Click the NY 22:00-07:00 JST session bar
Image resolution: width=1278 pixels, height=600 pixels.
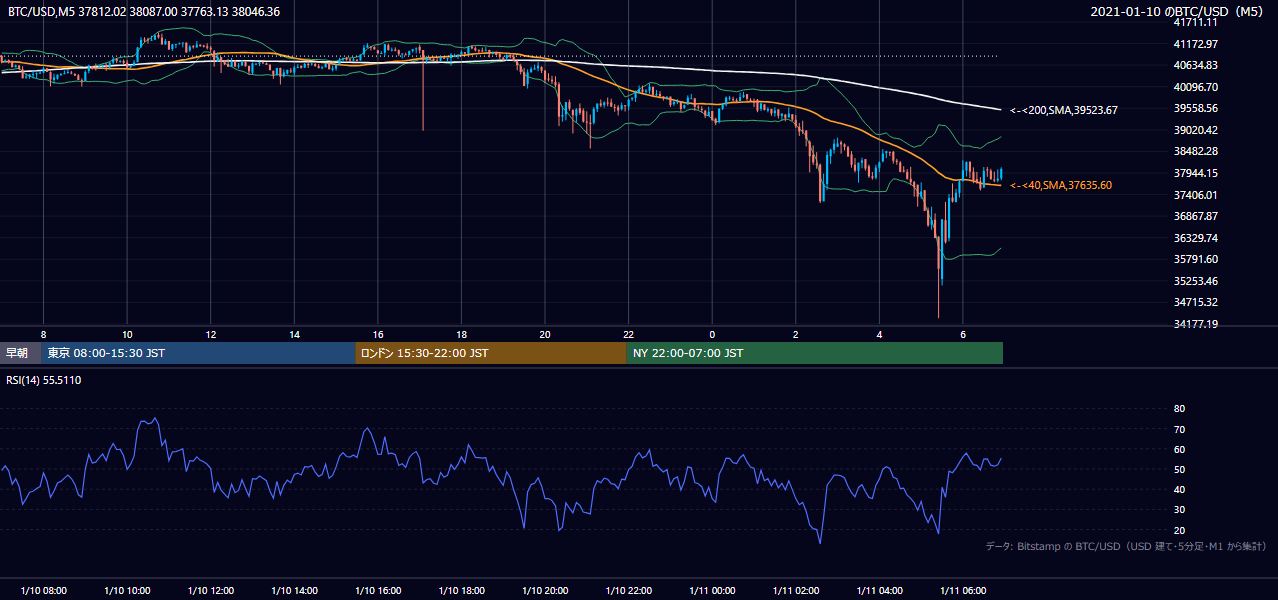pos(815,353)
